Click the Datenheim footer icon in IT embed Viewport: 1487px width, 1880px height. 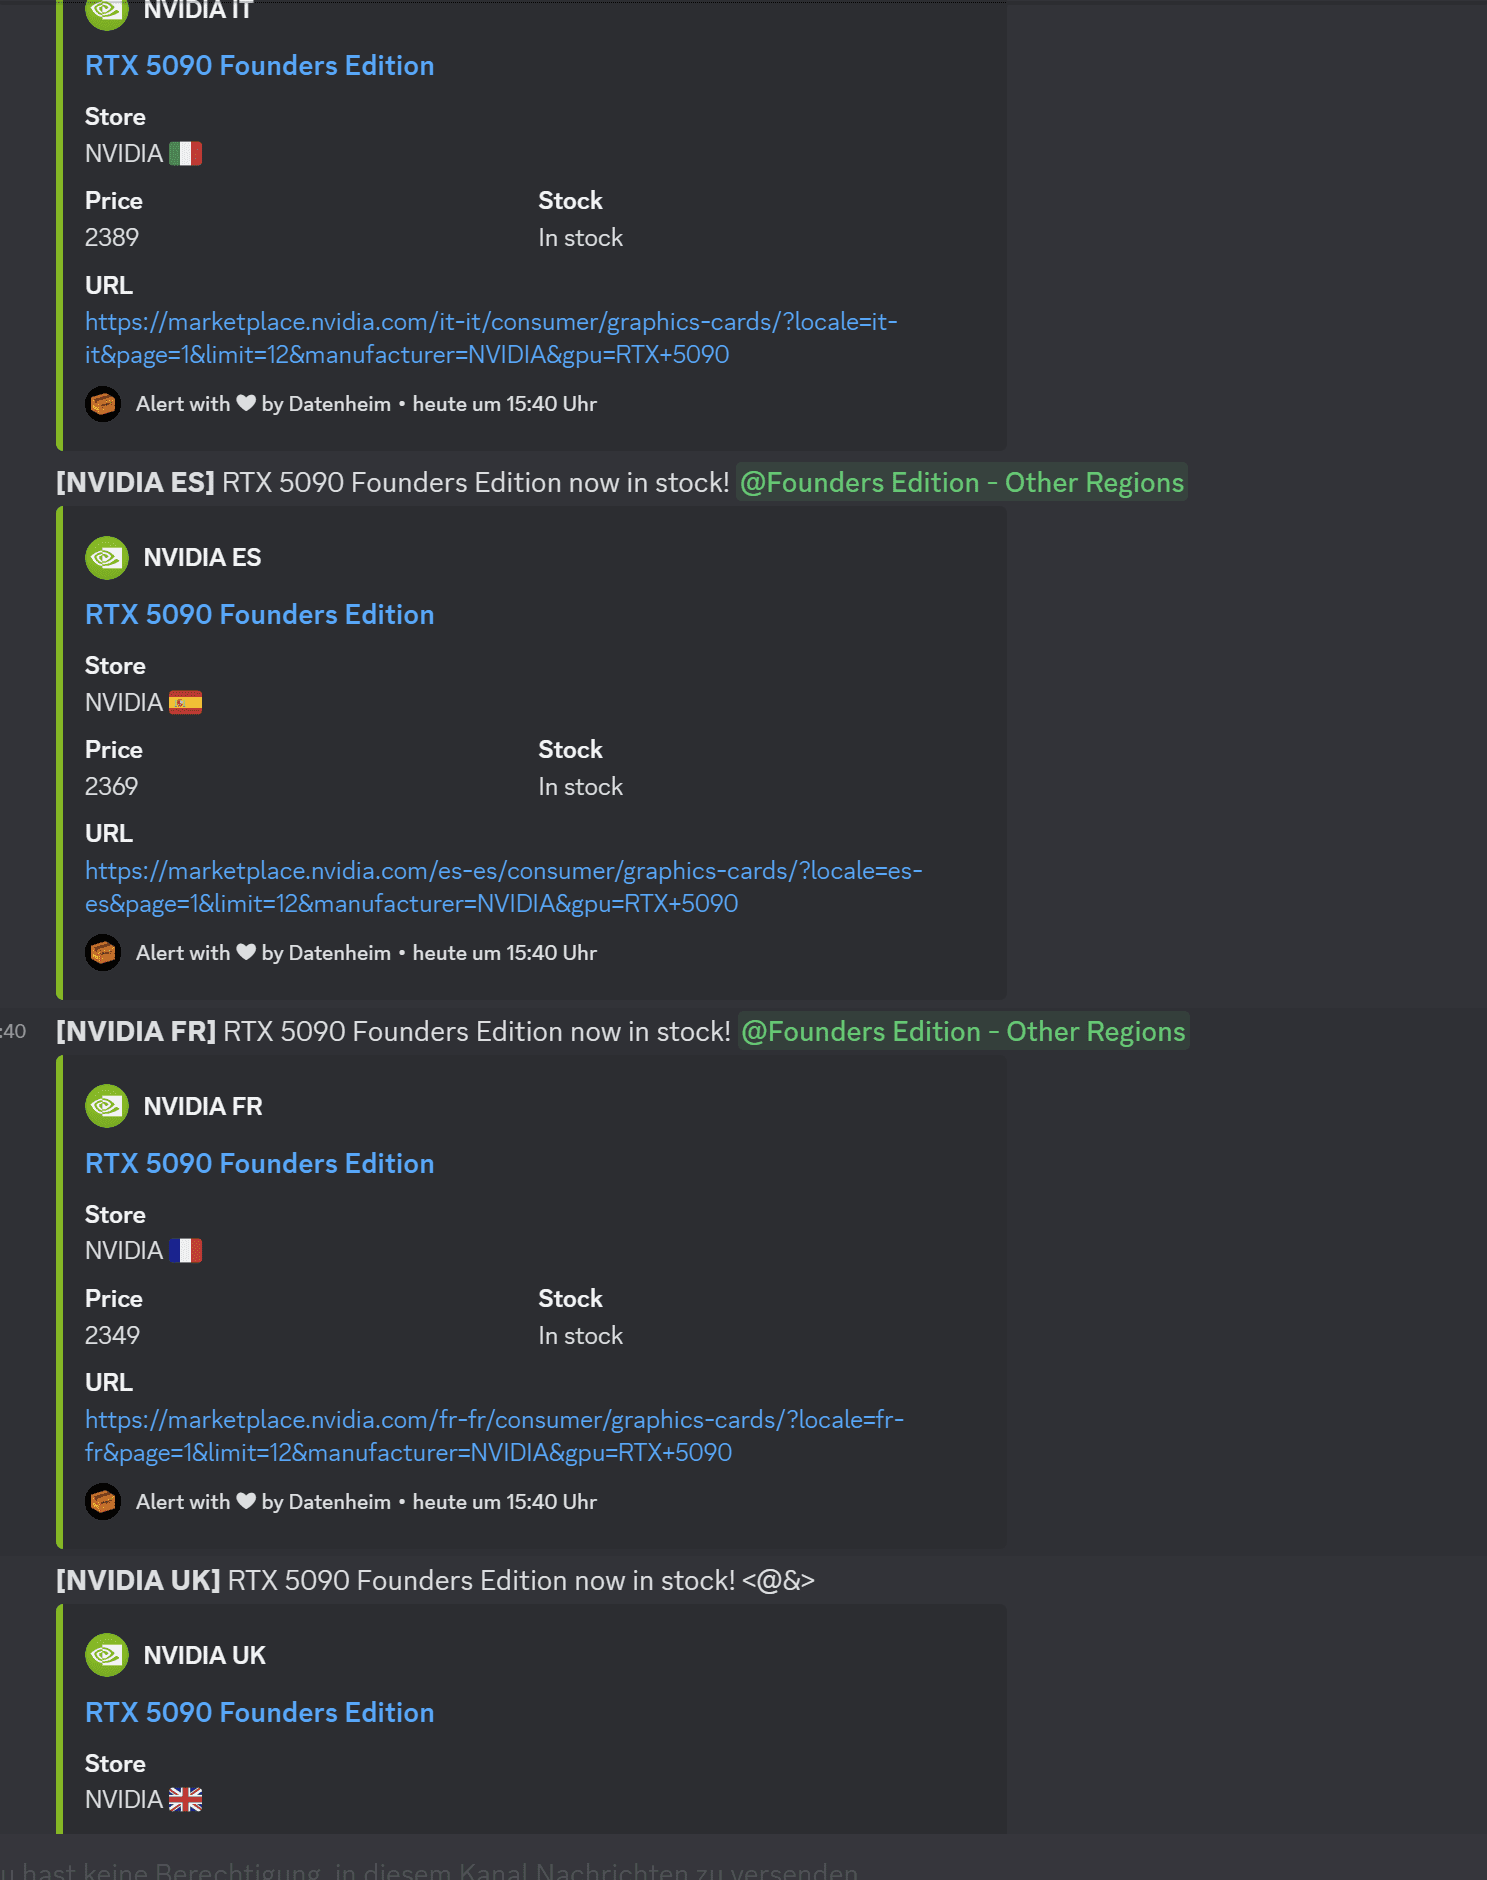(x=103, y=404)
